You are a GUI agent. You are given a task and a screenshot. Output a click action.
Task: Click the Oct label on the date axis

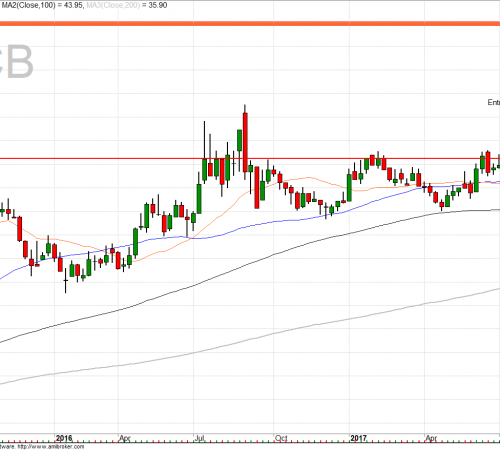pos(281,438)
